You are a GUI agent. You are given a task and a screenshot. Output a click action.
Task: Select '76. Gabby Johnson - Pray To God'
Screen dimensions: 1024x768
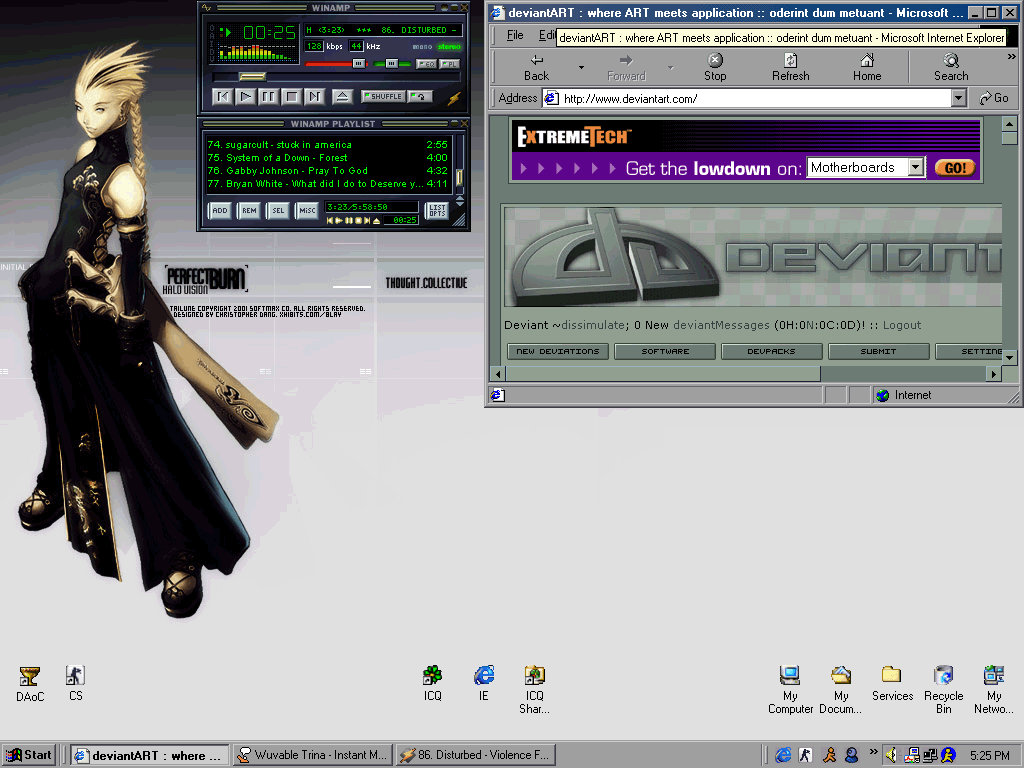click(x=327, y=170)
